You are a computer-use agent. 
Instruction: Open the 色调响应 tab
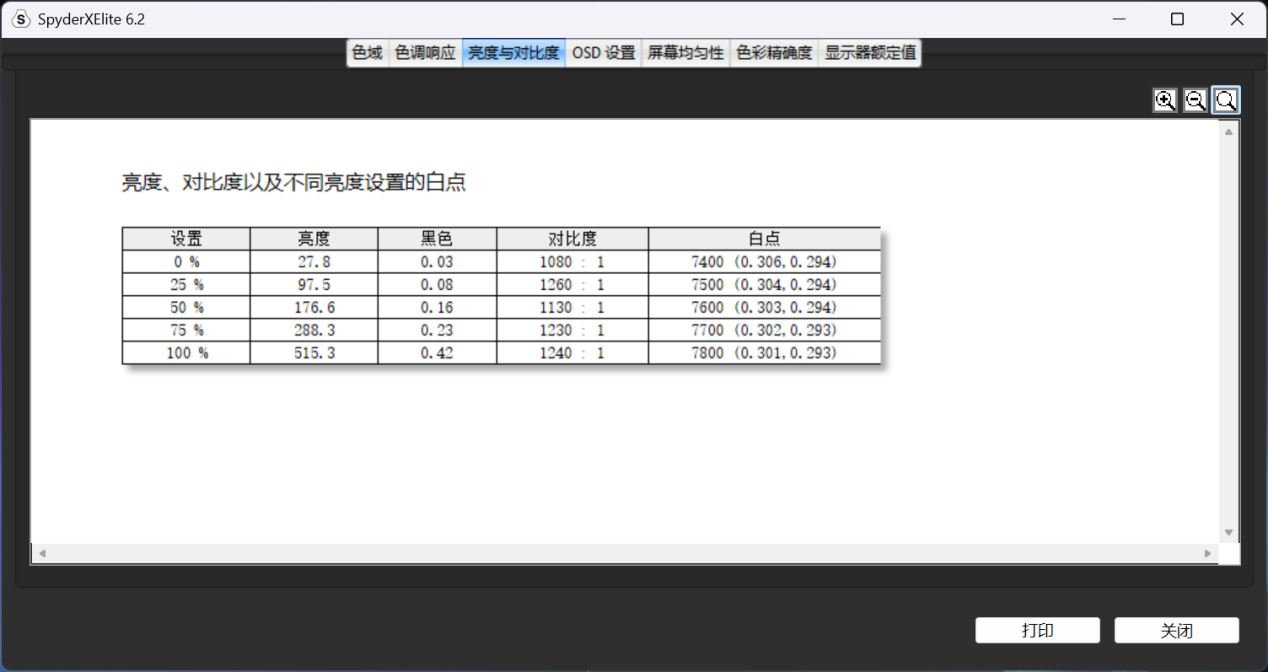[425, 53]
